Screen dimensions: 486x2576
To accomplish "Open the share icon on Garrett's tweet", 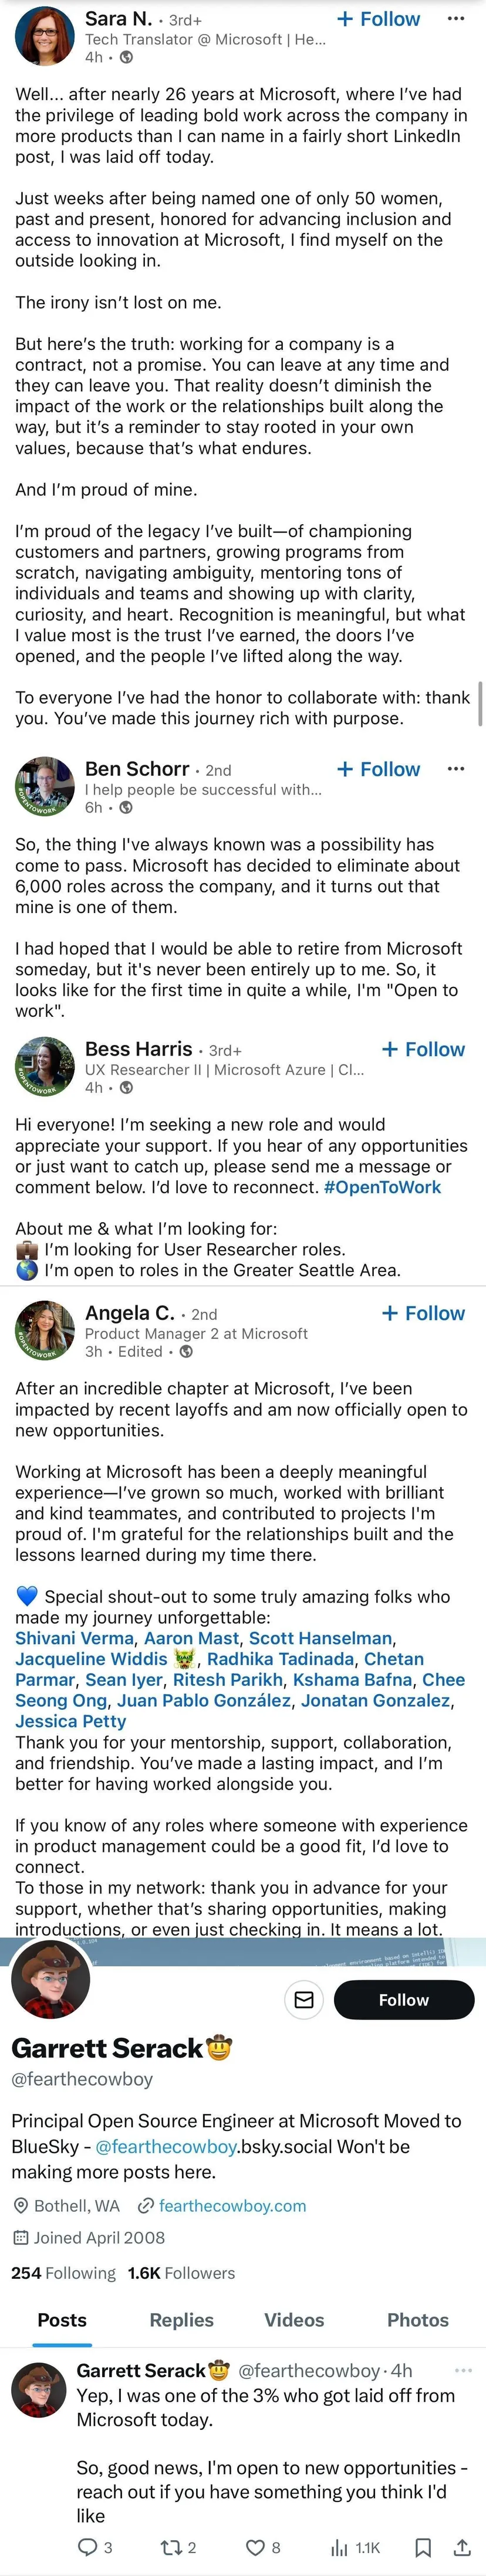I will point(462,2547).
